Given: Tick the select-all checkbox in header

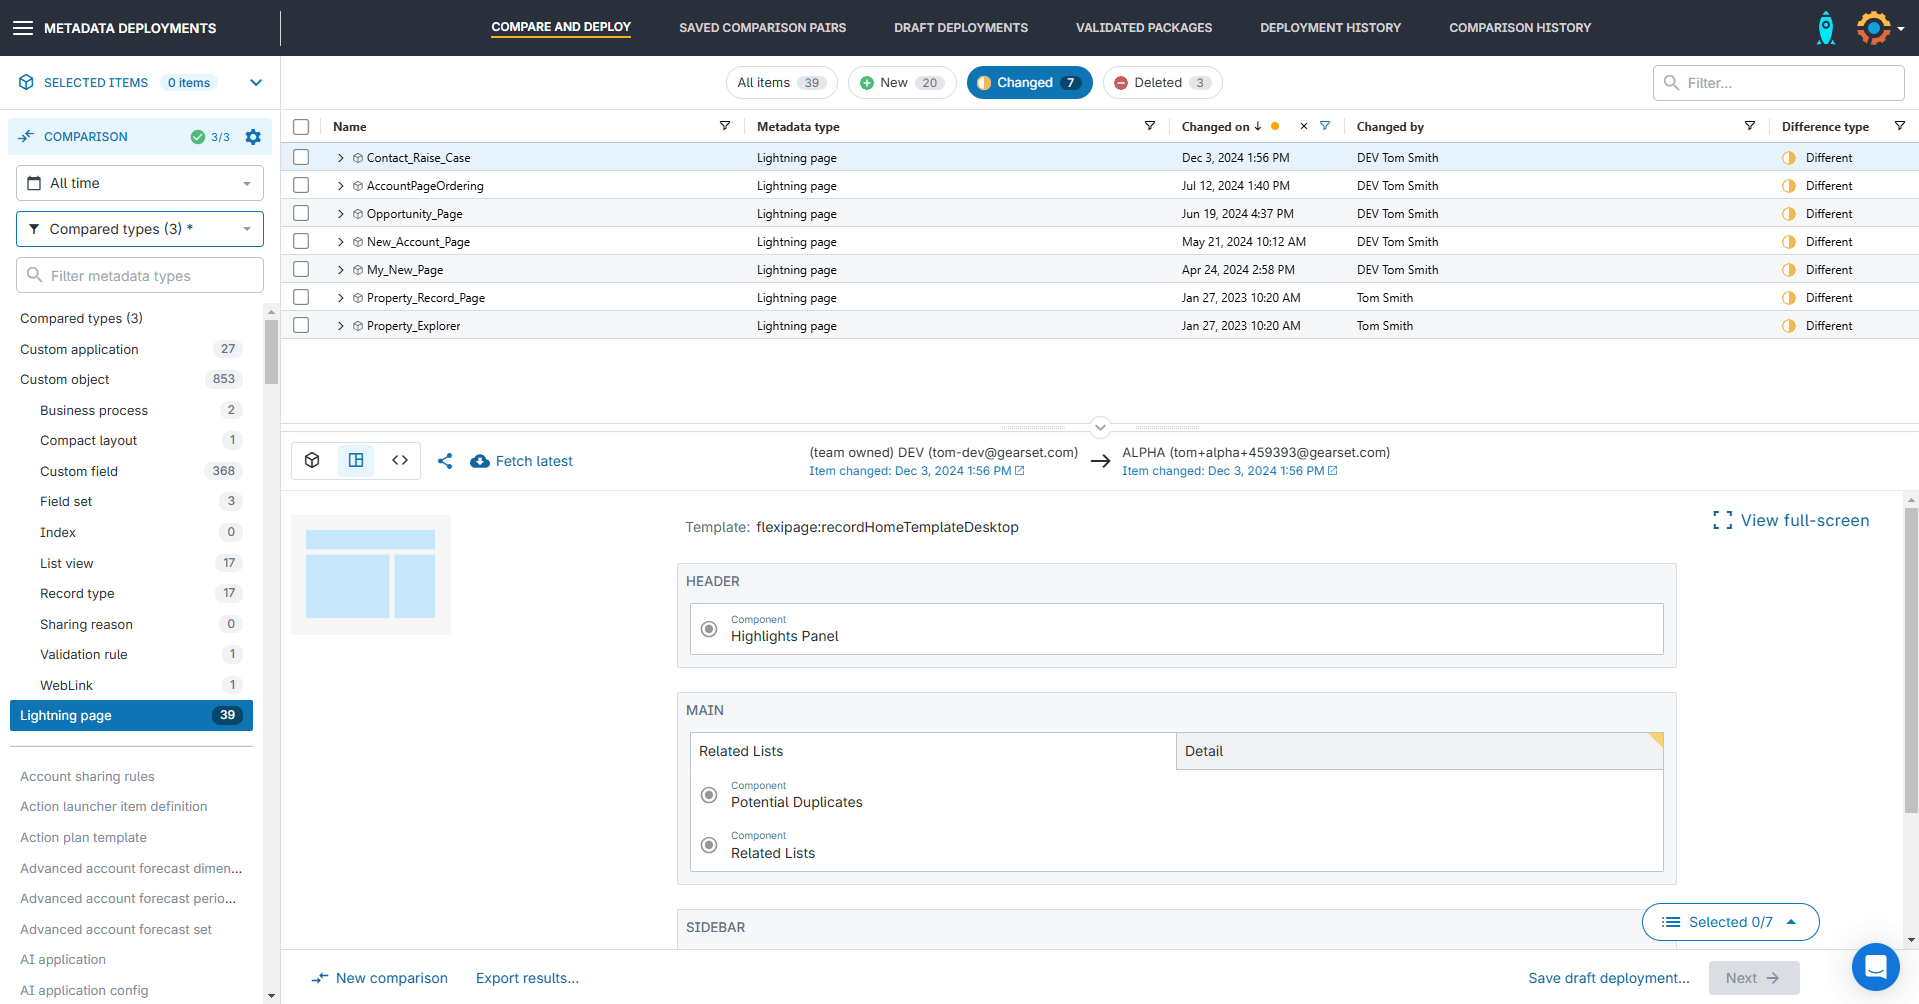Looking at the screenshot, I should point(301,127).
